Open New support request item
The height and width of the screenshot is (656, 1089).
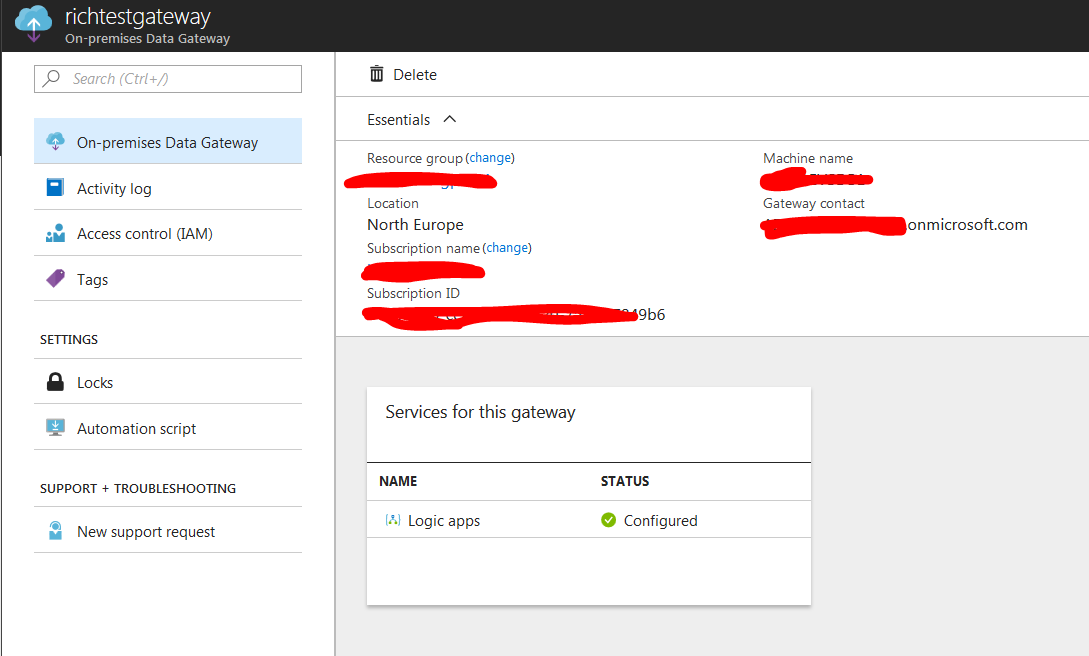point(168,530)
